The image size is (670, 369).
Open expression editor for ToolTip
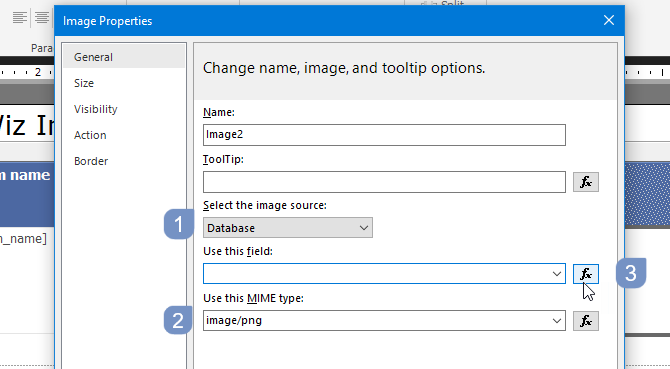pos(585,182)
